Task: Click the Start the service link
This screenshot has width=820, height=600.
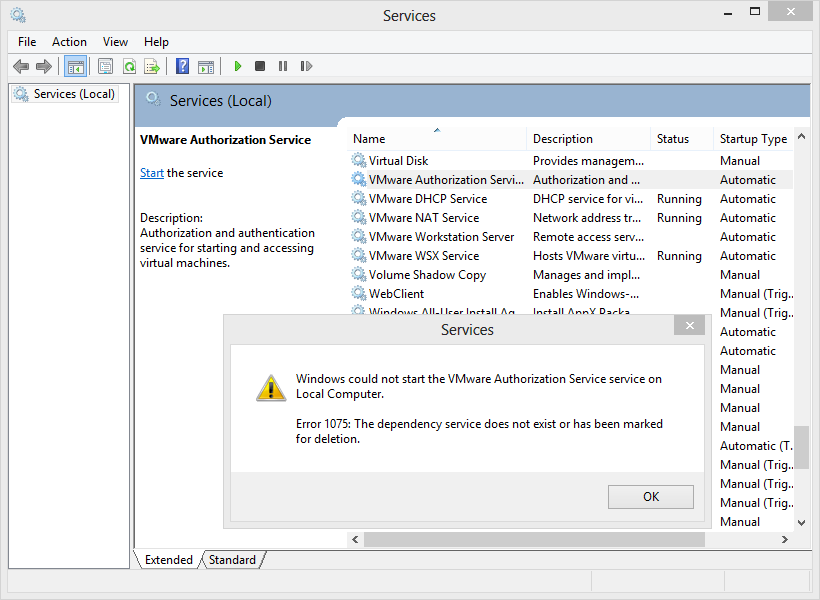Action: [x=152, y=173]
